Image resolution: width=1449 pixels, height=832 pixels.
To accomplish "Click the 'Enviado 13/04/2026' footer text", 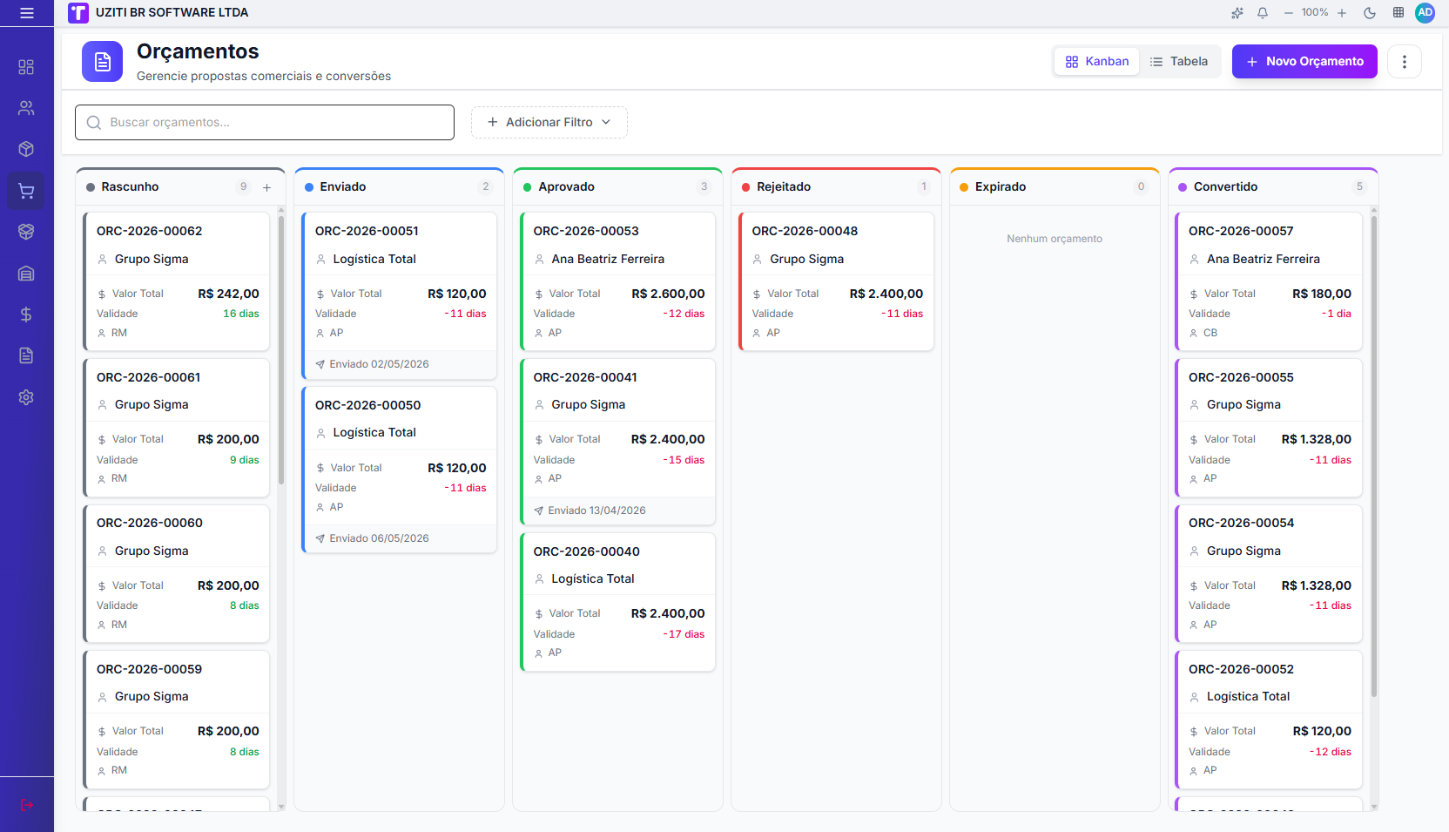I will (597, 510).
